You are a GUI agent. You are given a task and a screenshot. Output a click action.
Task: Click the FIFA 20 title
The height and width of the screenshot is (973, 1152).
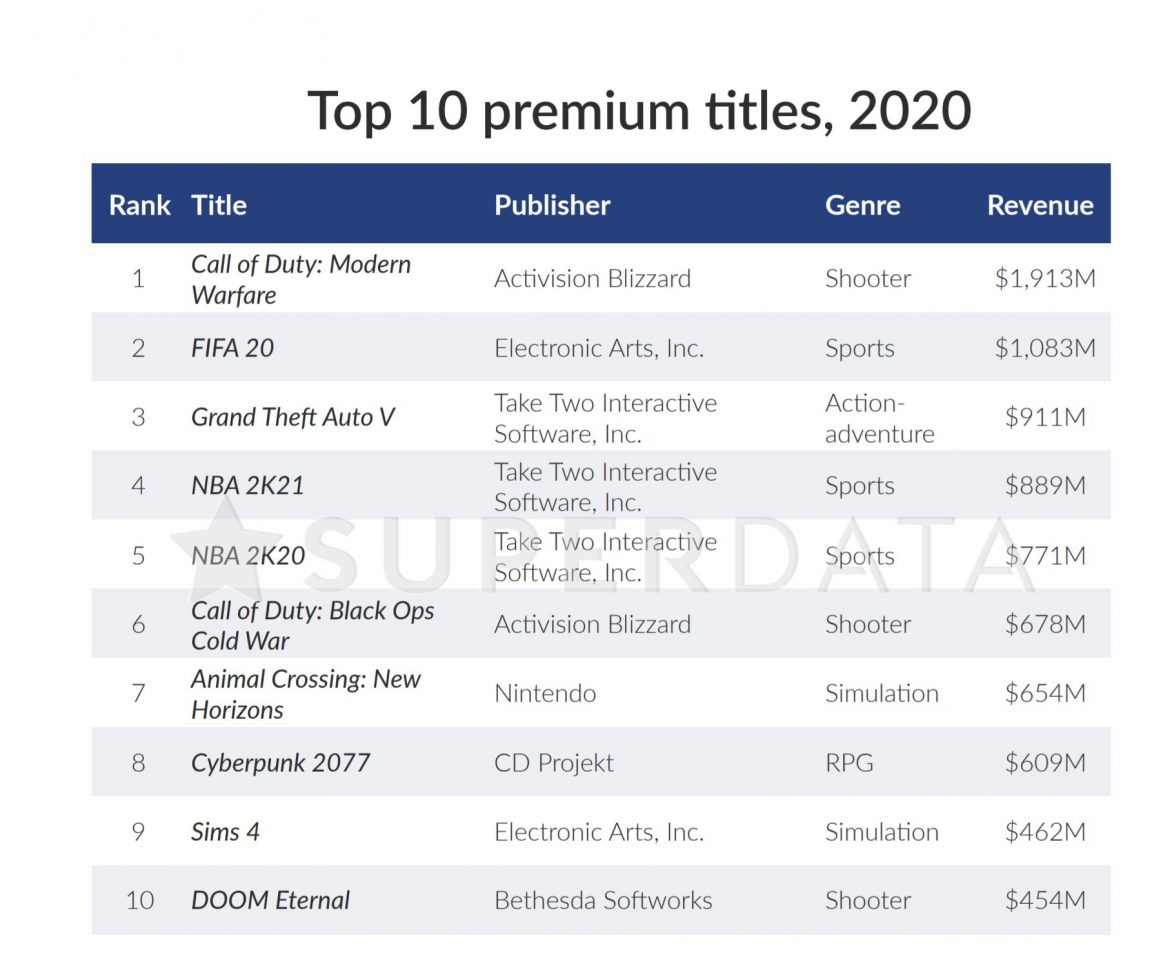232,348
